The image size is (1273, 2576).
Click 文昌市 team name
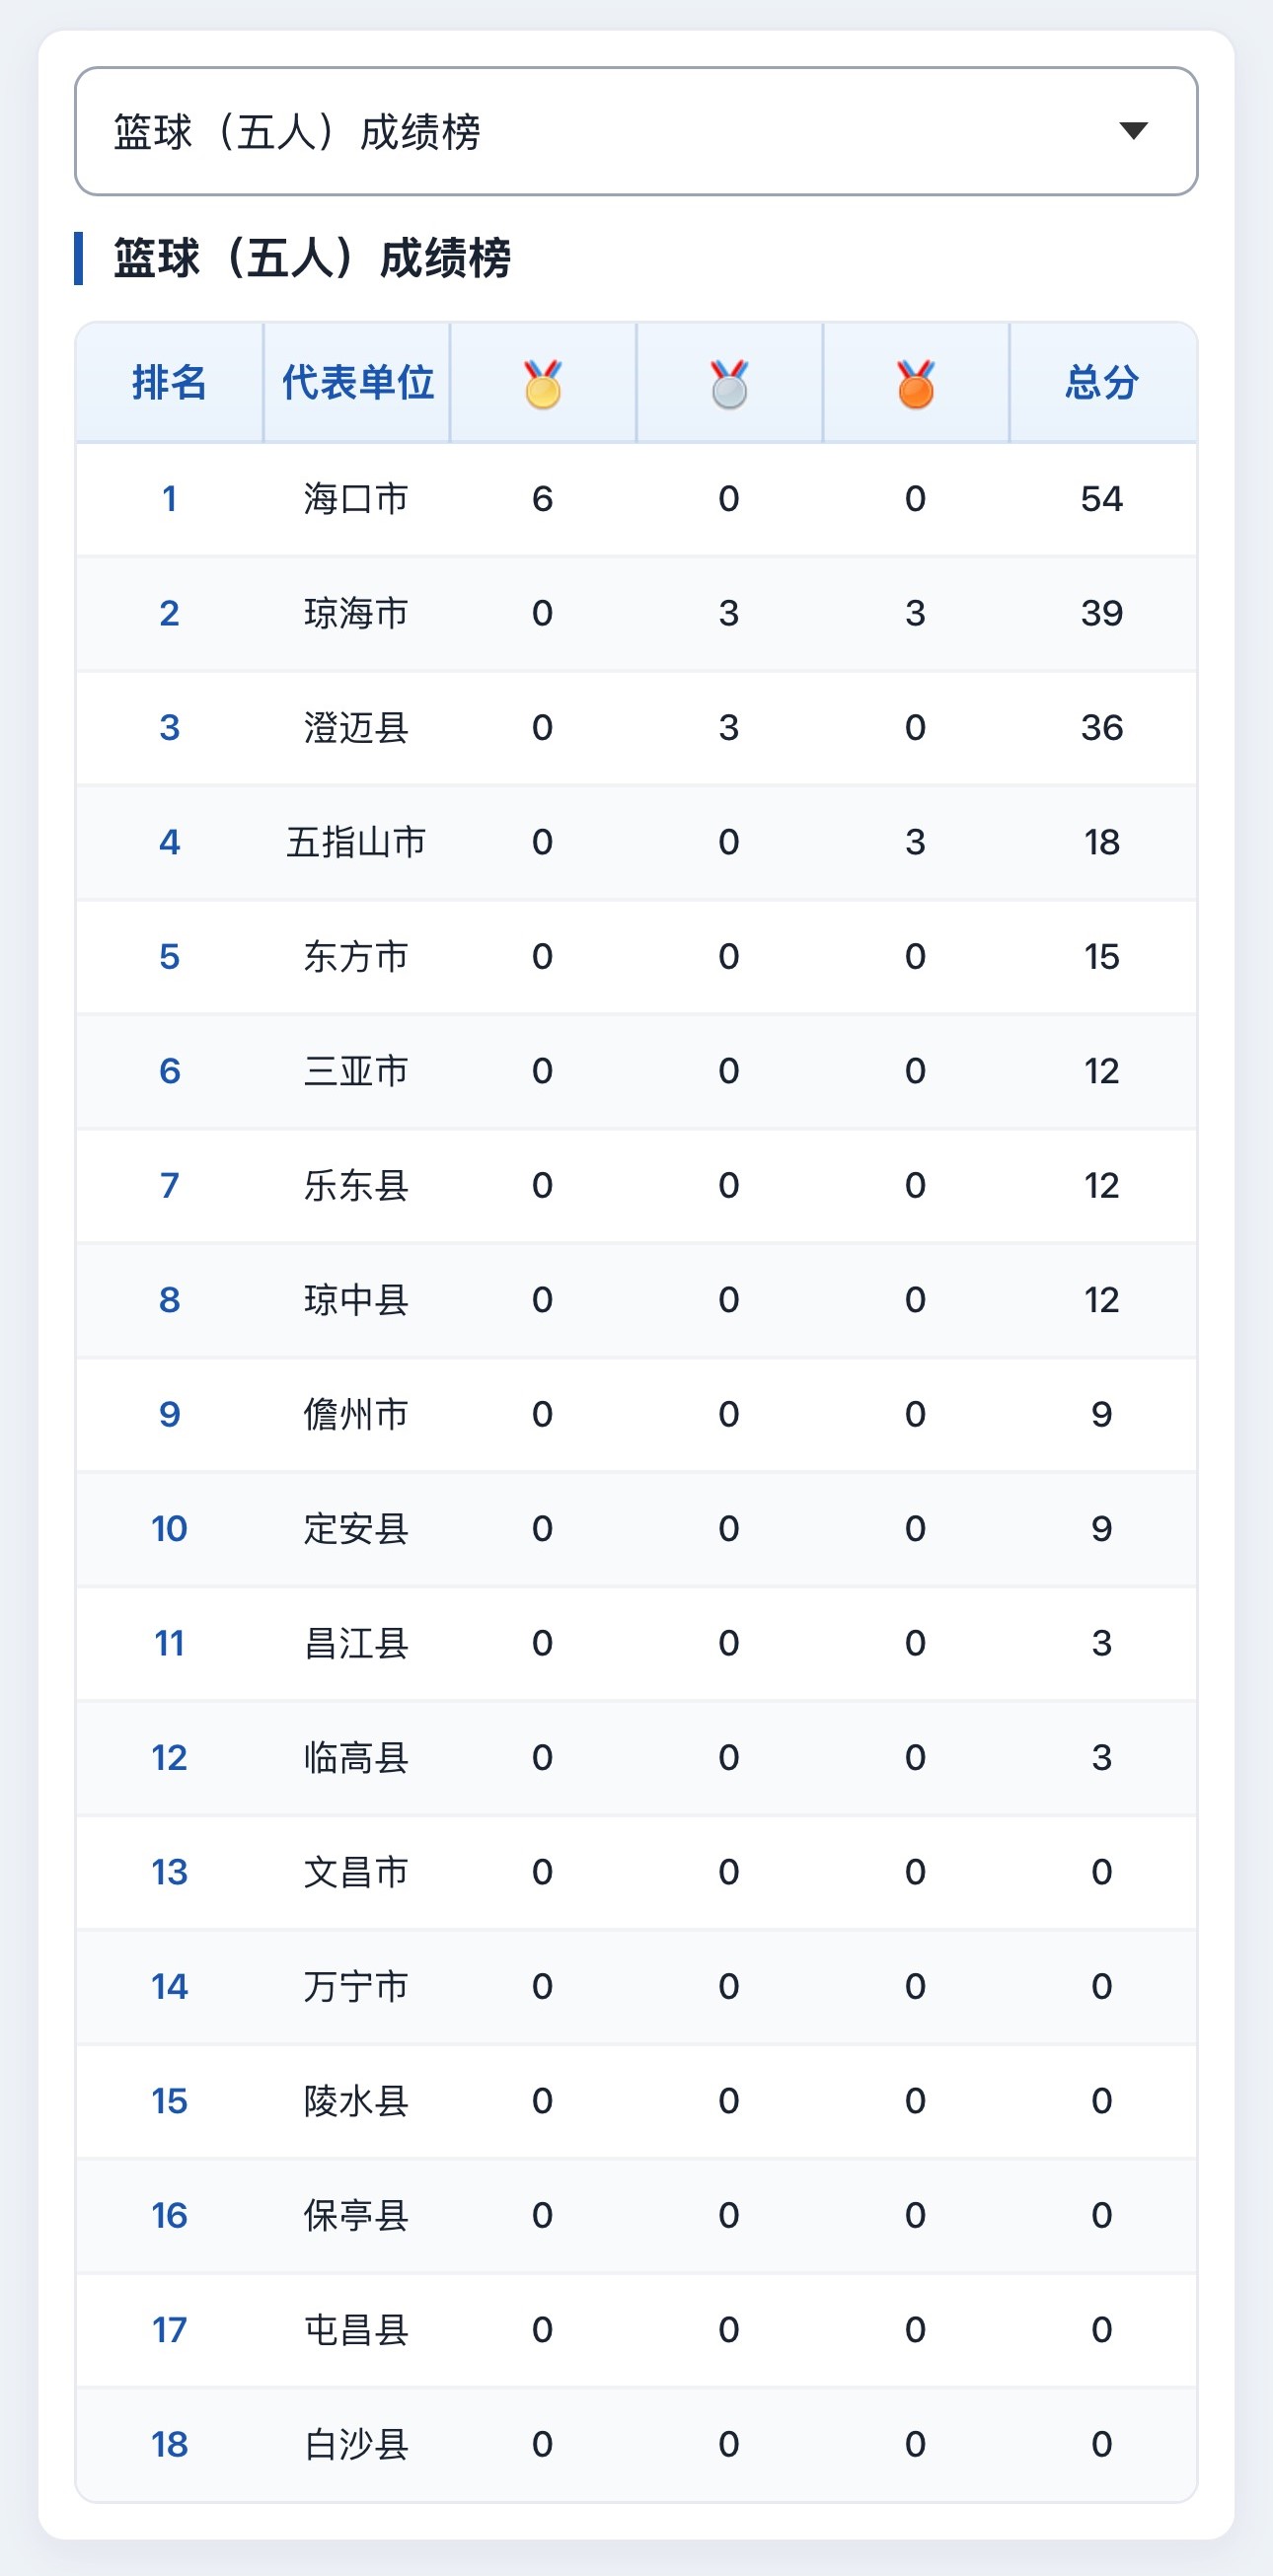tap(356, 1872)
